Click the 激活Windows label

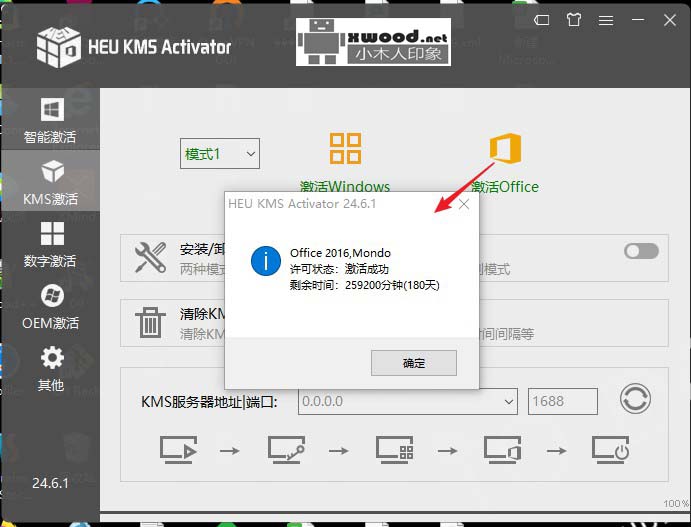tap(345, 187)
